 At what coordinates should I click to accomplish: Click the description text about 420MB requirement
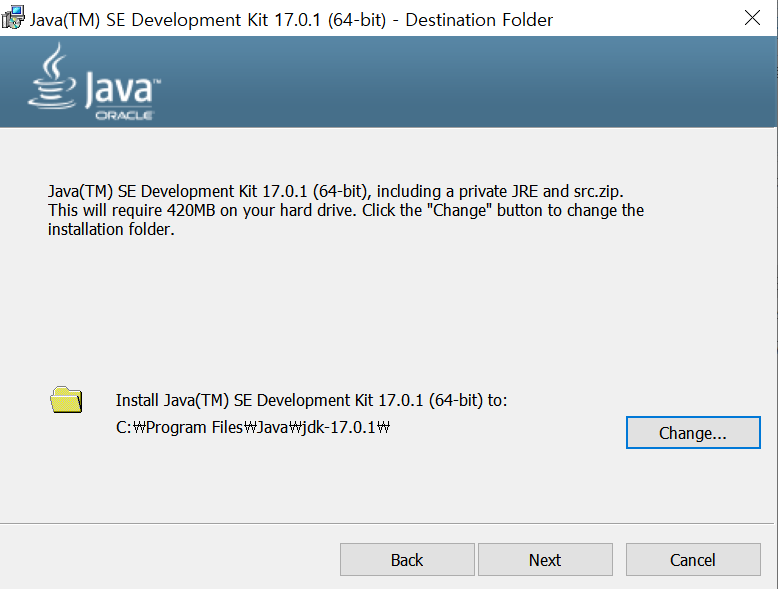click(x=346, y=210)
